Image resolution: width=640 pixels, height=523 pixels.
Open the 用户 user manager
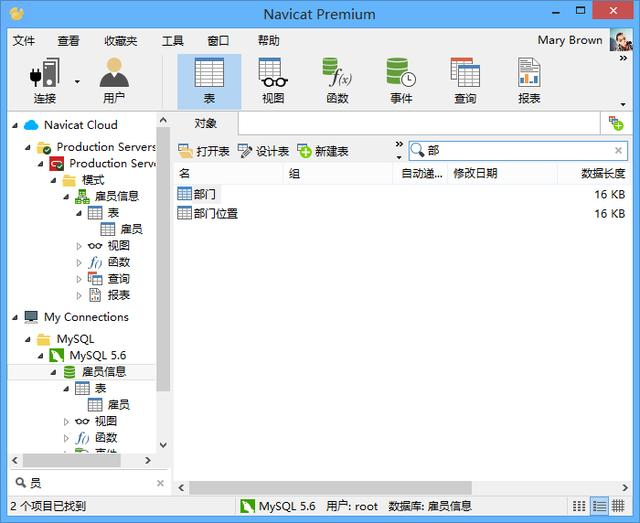point(114,81)
